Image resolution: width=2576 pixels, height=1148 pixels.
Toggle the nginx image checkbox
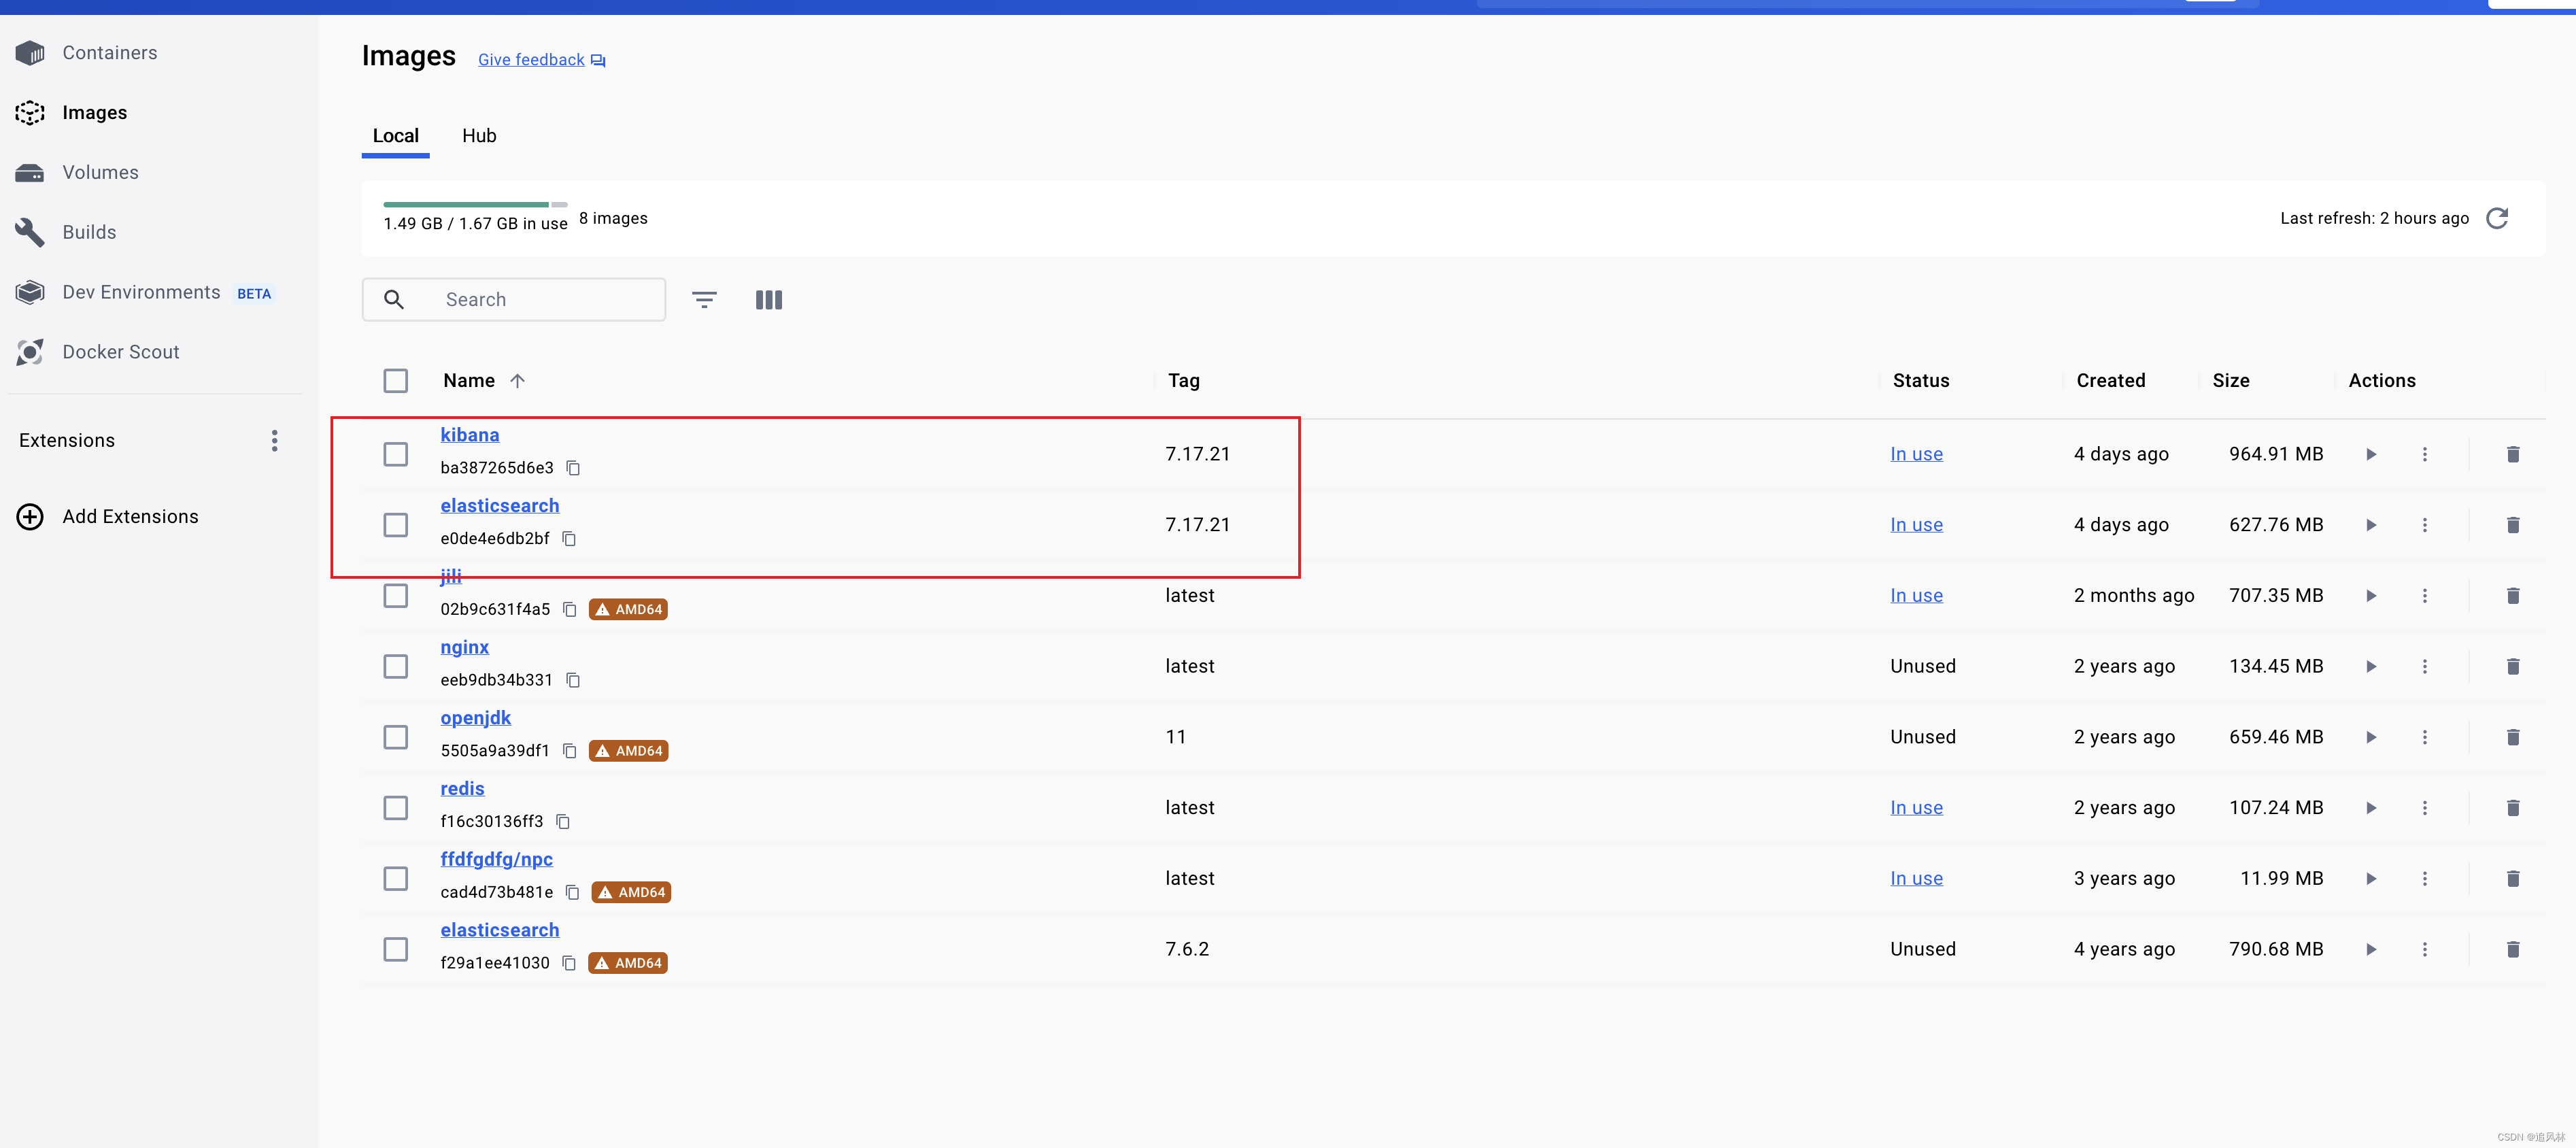pos(396,665)
